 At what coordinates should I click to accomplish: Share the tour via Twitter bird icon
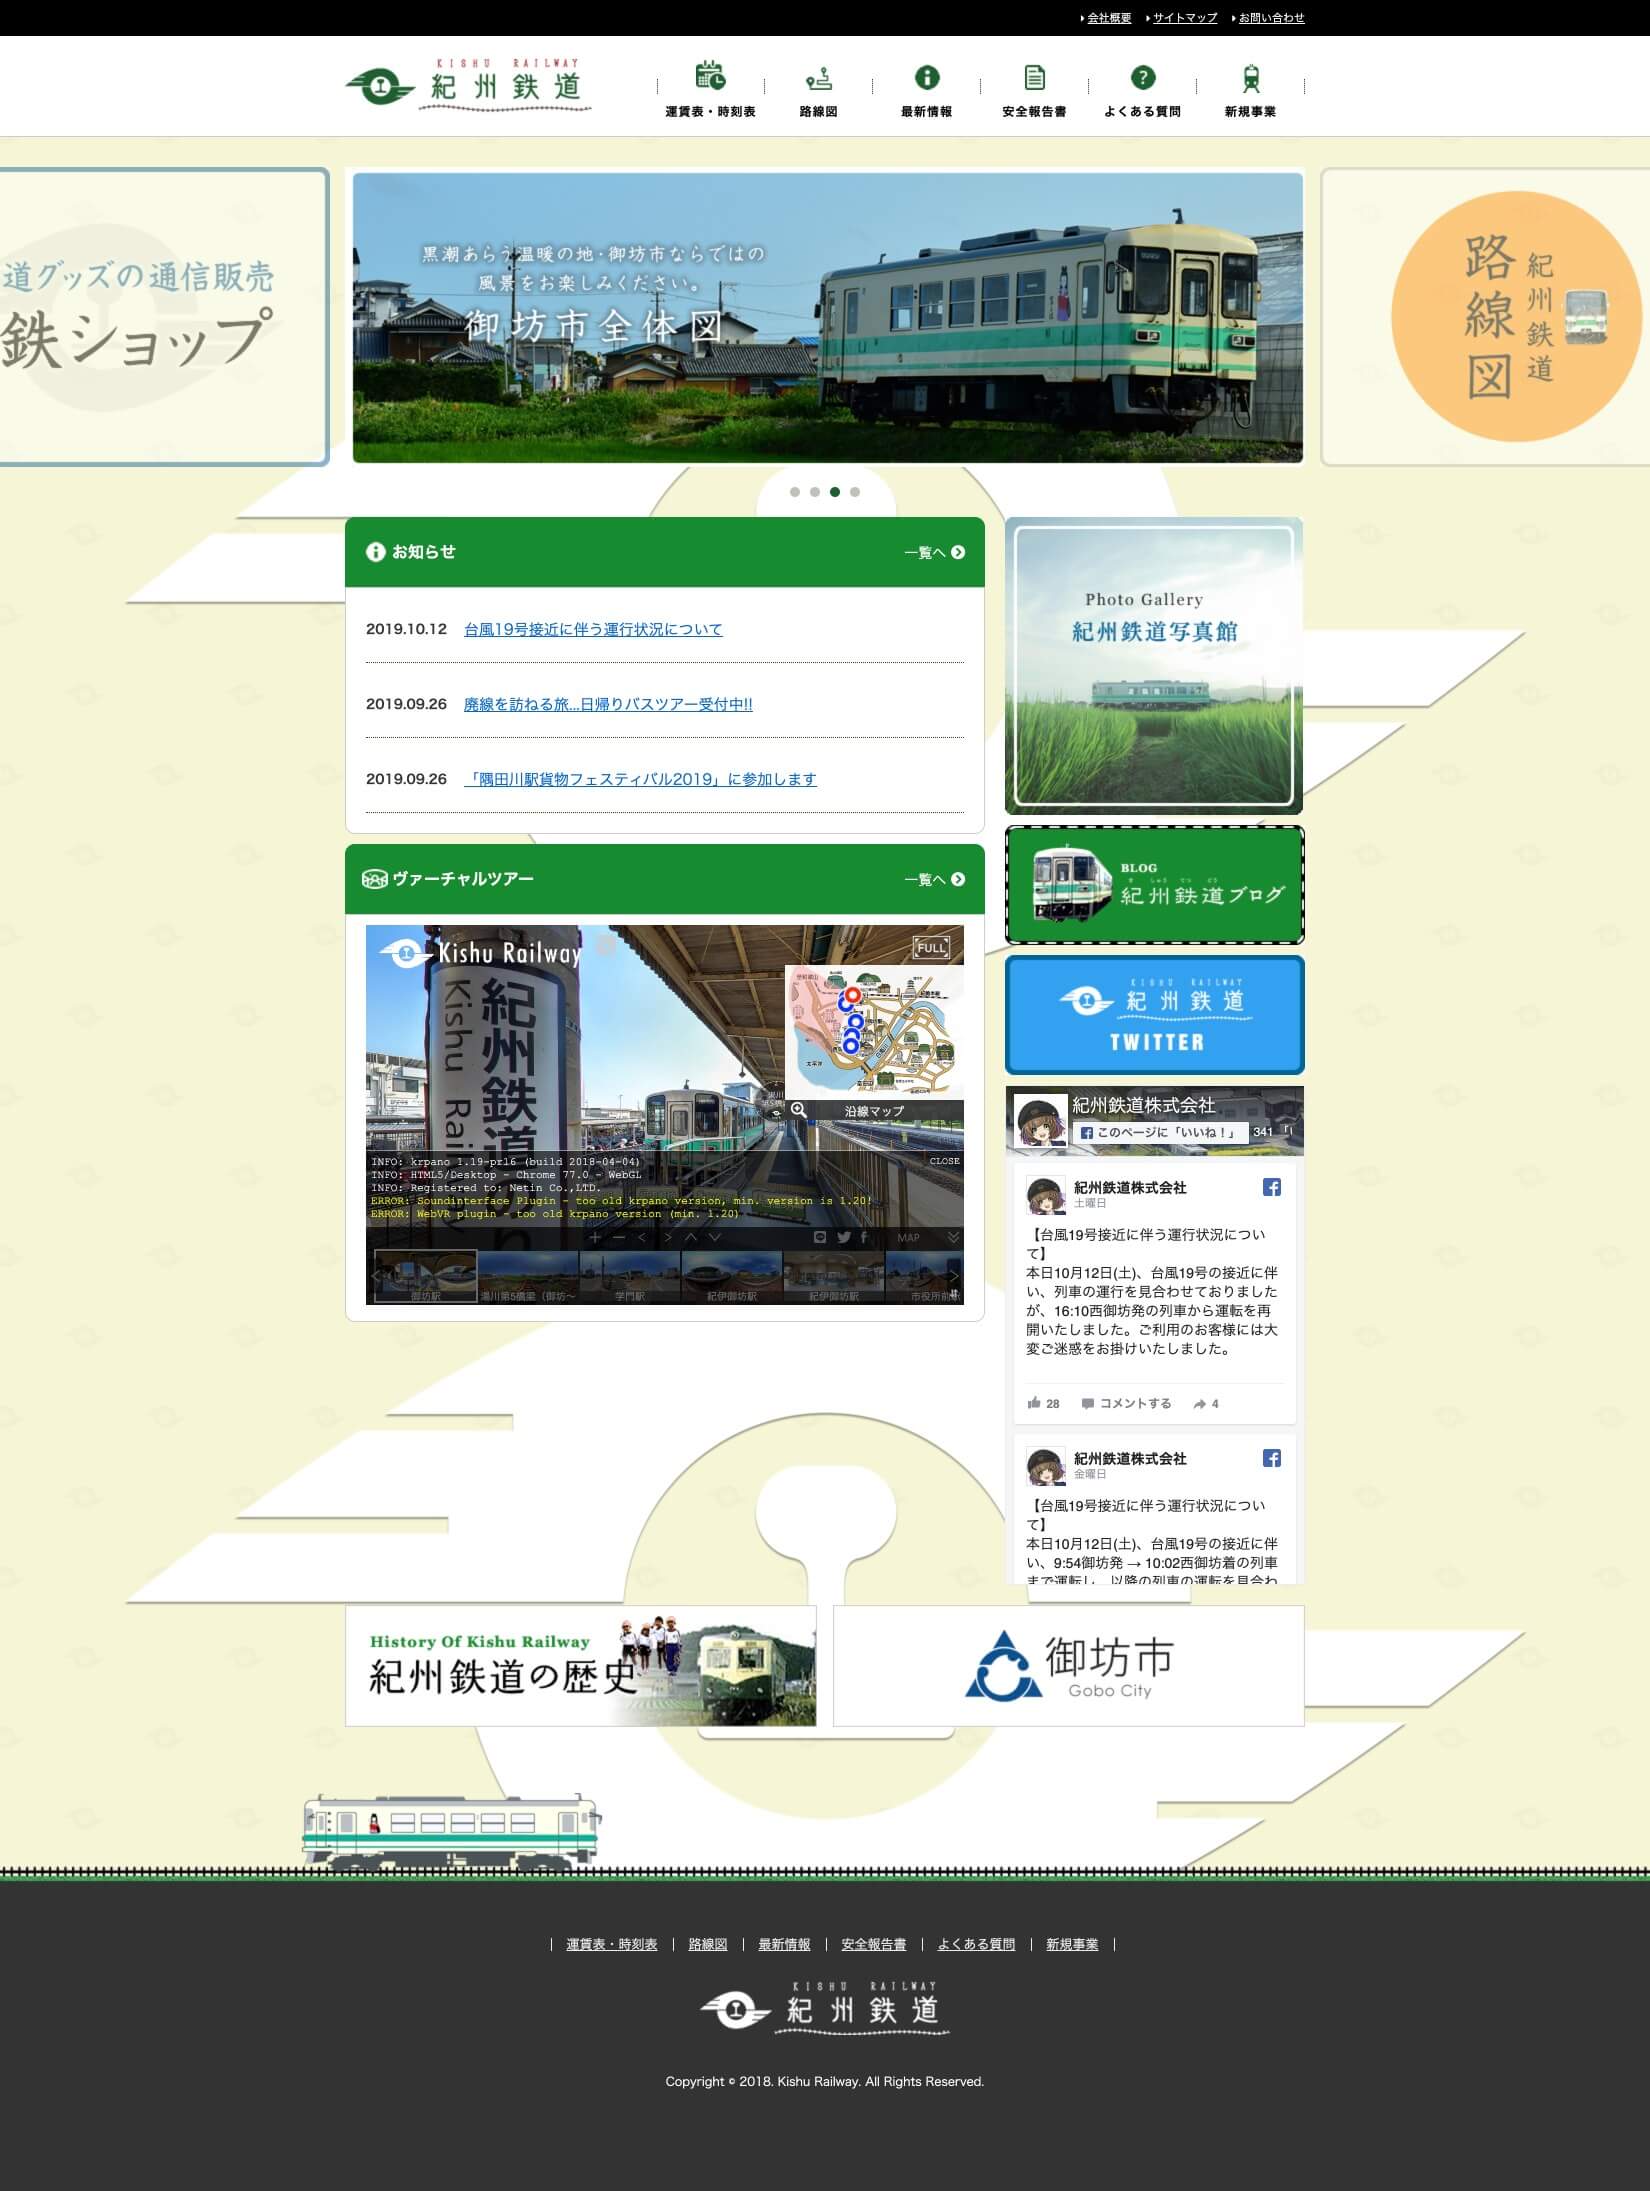tap(843, 1237)
